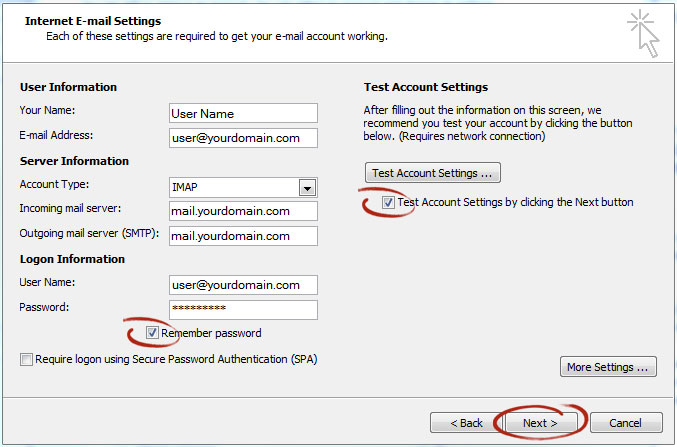Focus the logon User Name field
677x447 pixels.
point(243,285)
